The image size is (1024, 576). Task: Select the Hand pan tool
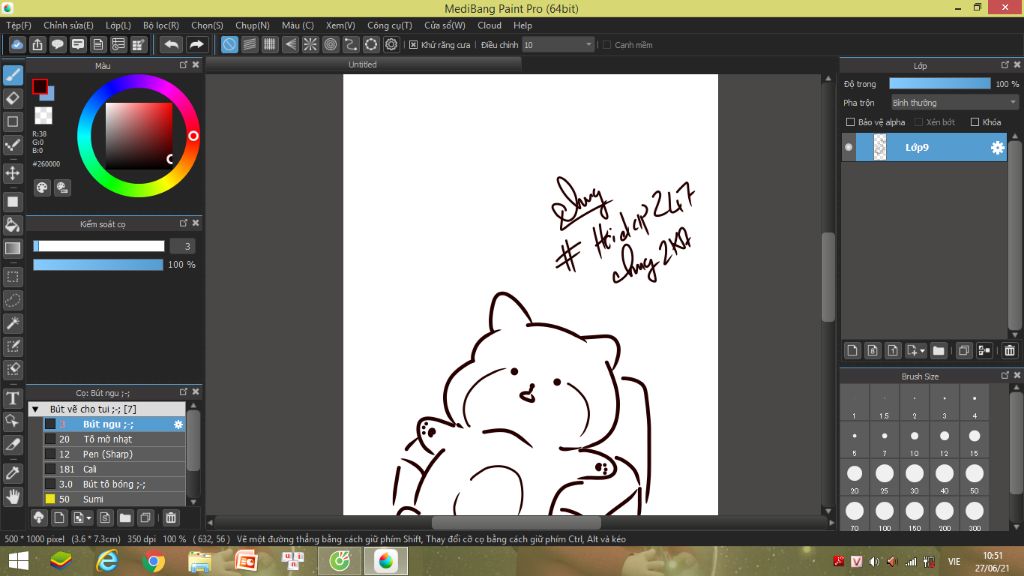[x=12, y=497]
